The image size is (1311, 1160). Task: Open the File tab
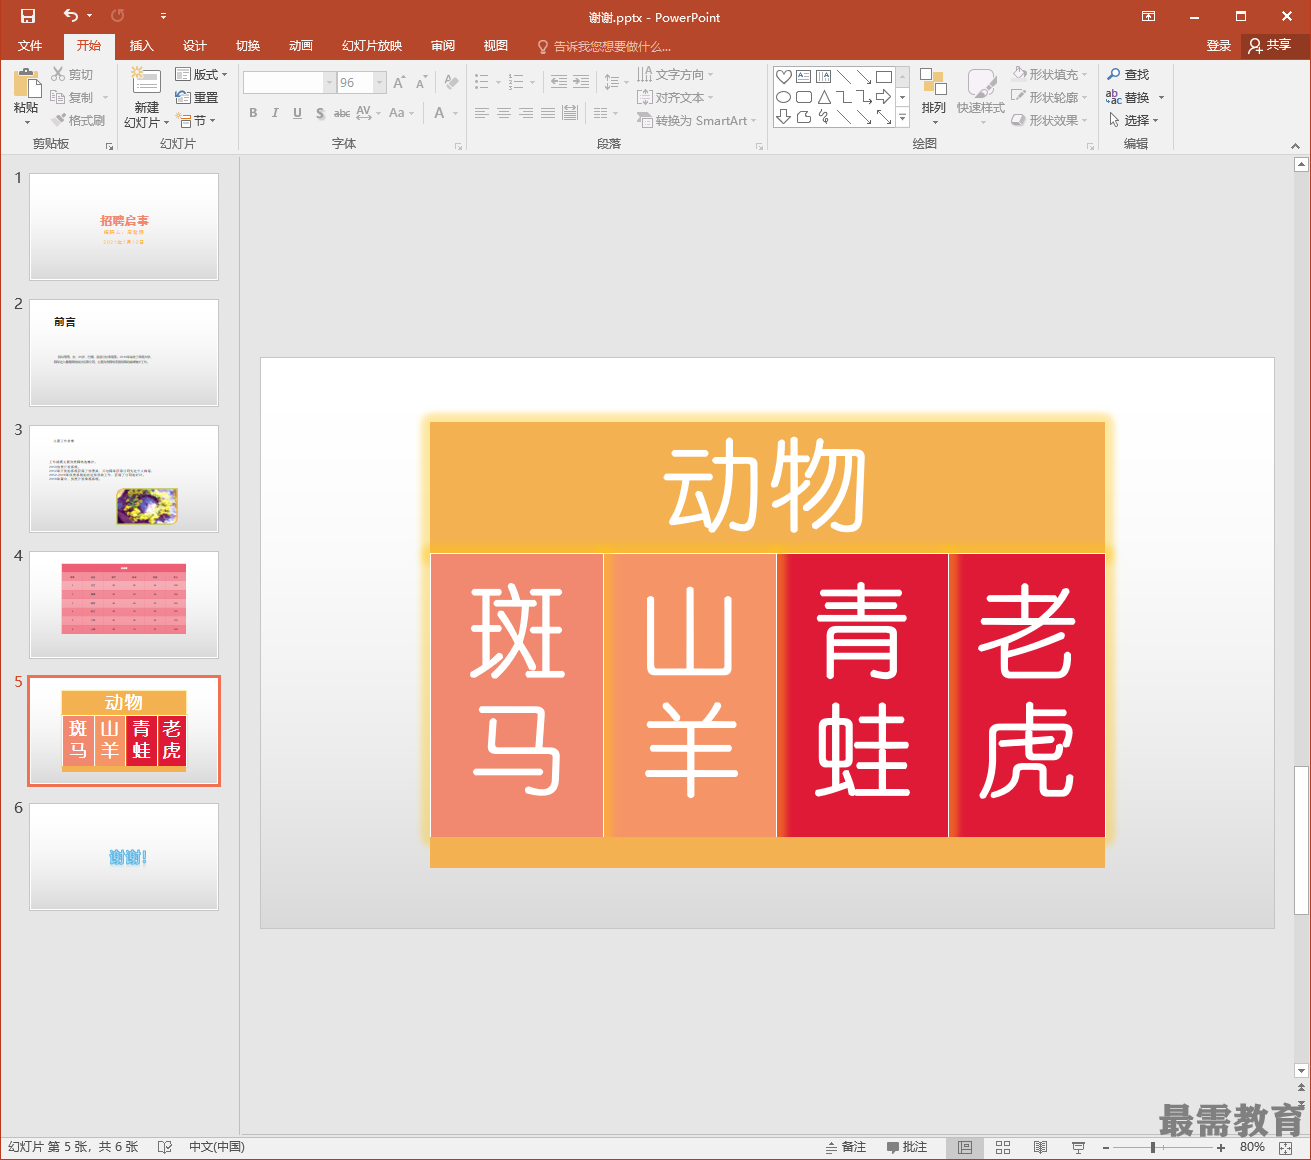[30, 46]
